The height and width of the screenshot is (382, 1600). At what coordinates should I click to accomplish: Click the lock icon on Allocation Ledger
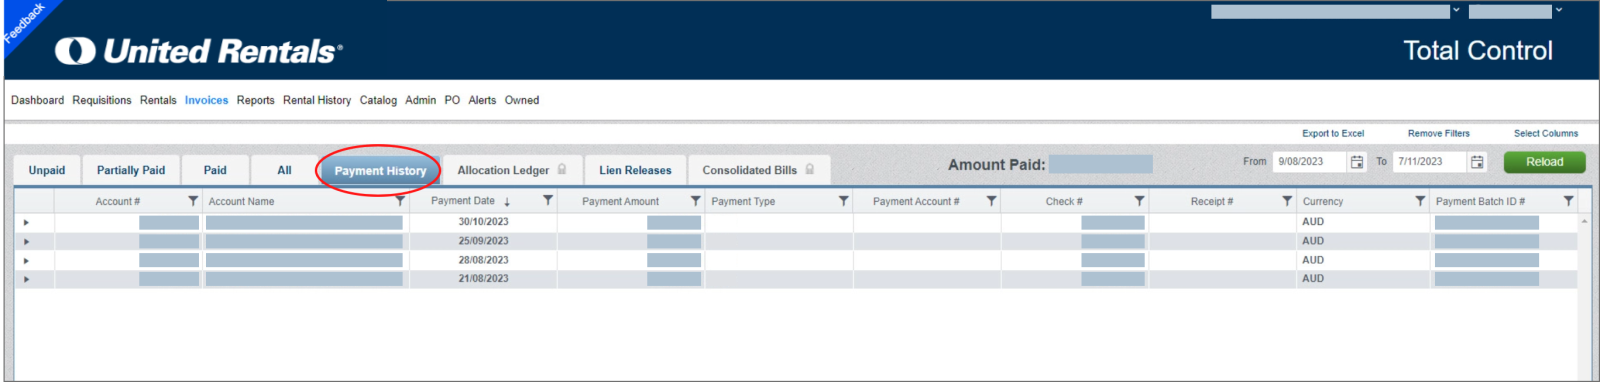[x=562, y=169]
